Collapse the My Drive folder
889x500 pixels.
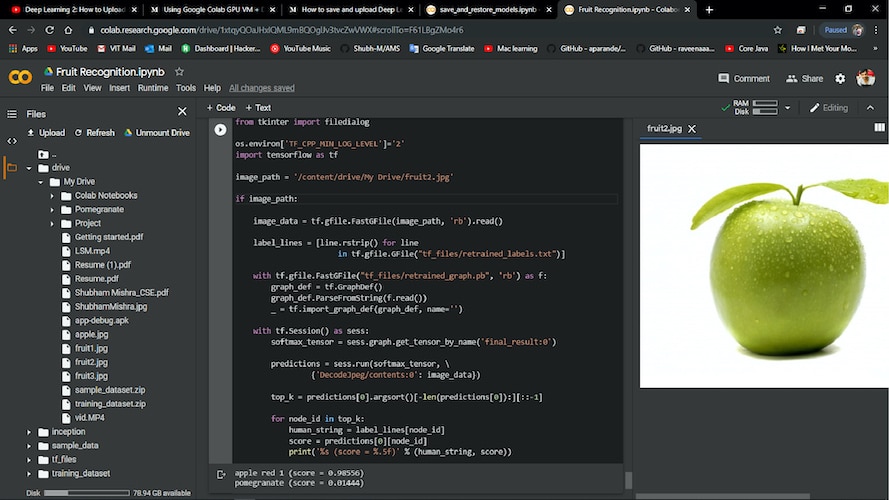coord(42,182)
